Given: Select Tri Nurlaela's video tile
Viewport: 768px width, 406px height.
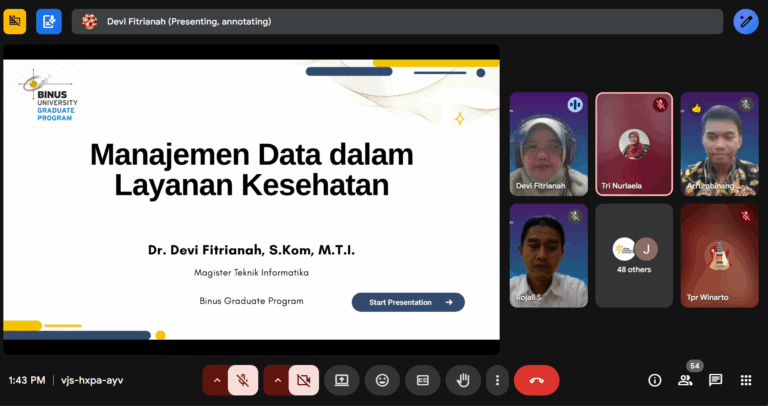Looking at the screenshot, I should pyautogui.click(x=634, y=144).
